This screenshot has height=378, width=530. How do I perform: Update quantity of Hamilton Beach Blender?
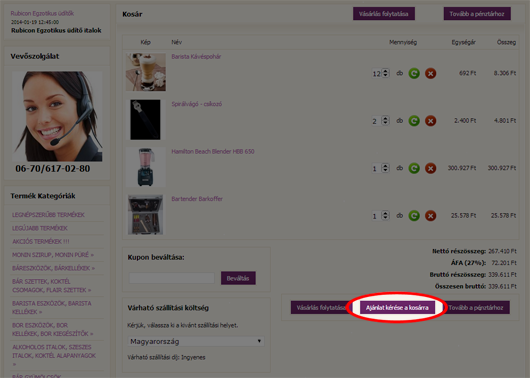414,168
